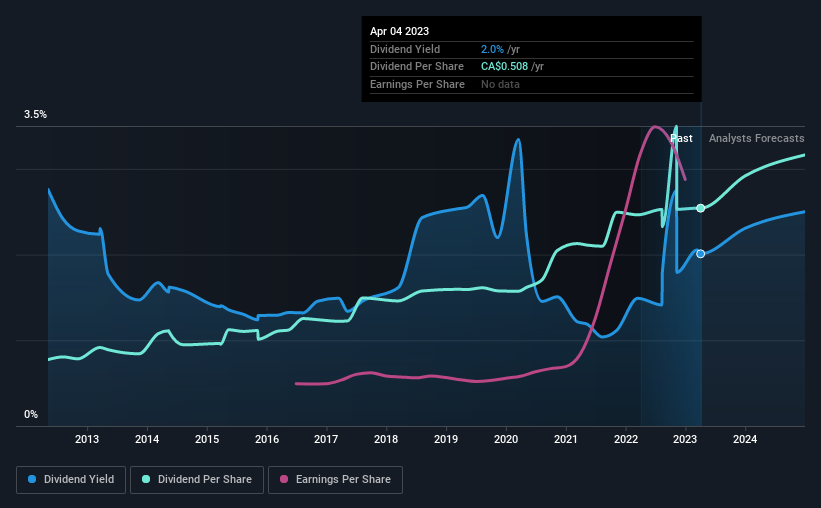This screenshot has width=821, height=508.
Task: Click the Apr 04 2023 tooltip date
Action: click(x=400, y=31)
